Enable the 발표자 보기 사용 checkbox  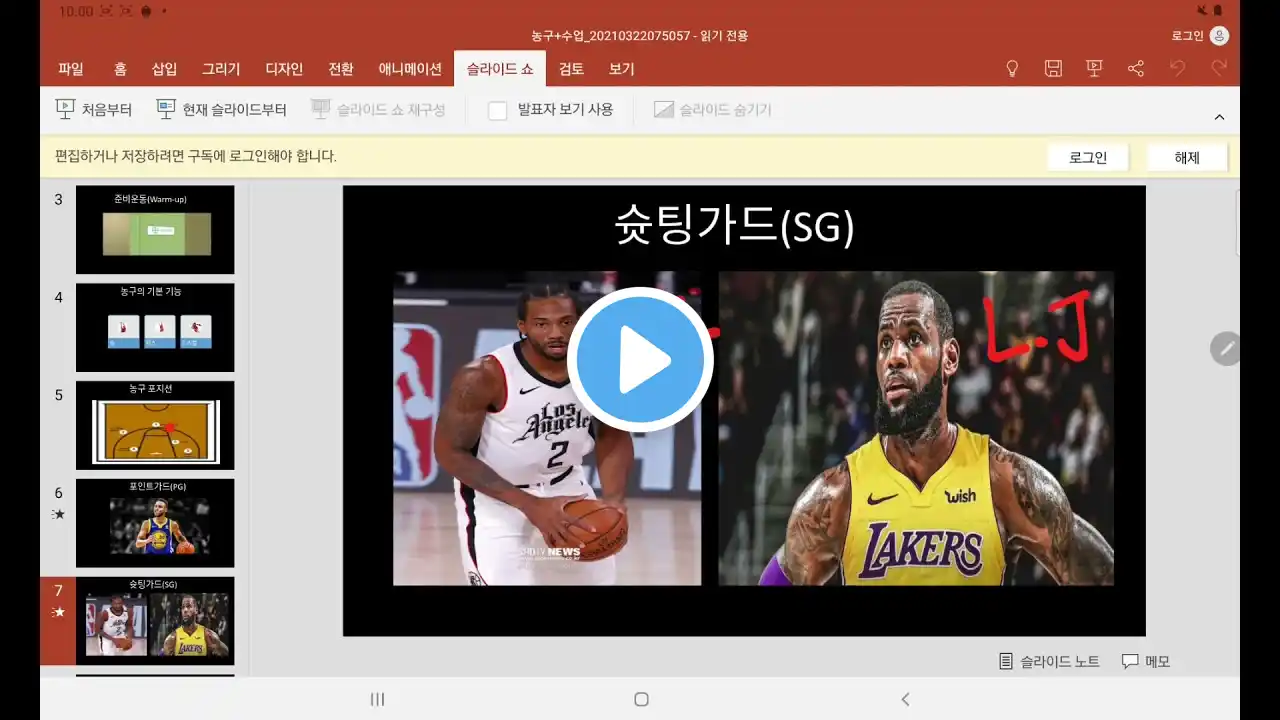point(498,110)
